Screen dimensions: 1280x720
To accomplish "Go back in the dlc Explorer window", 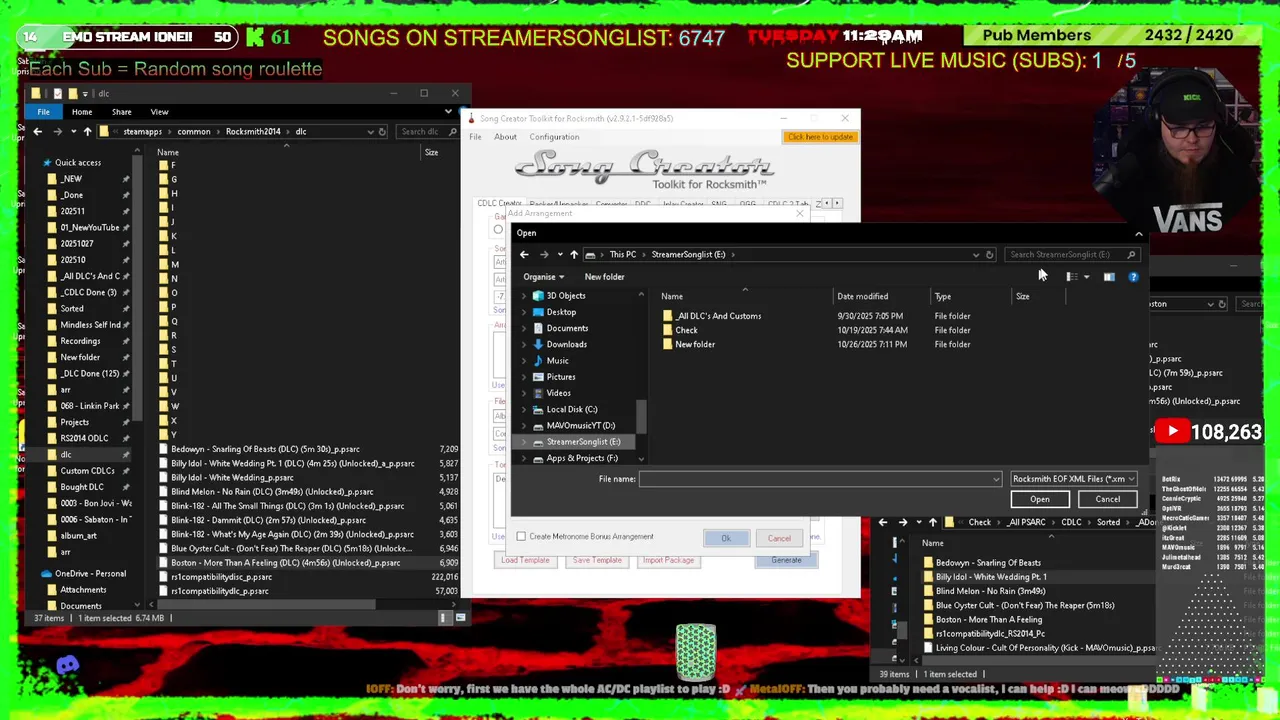I will tap(38, 131).
